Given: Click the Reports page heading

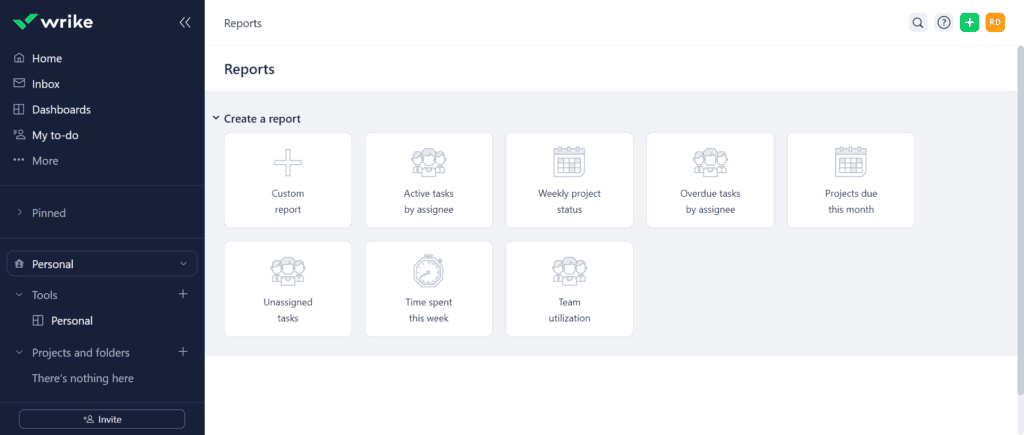Looking at the screenshot, I should 249,69.
